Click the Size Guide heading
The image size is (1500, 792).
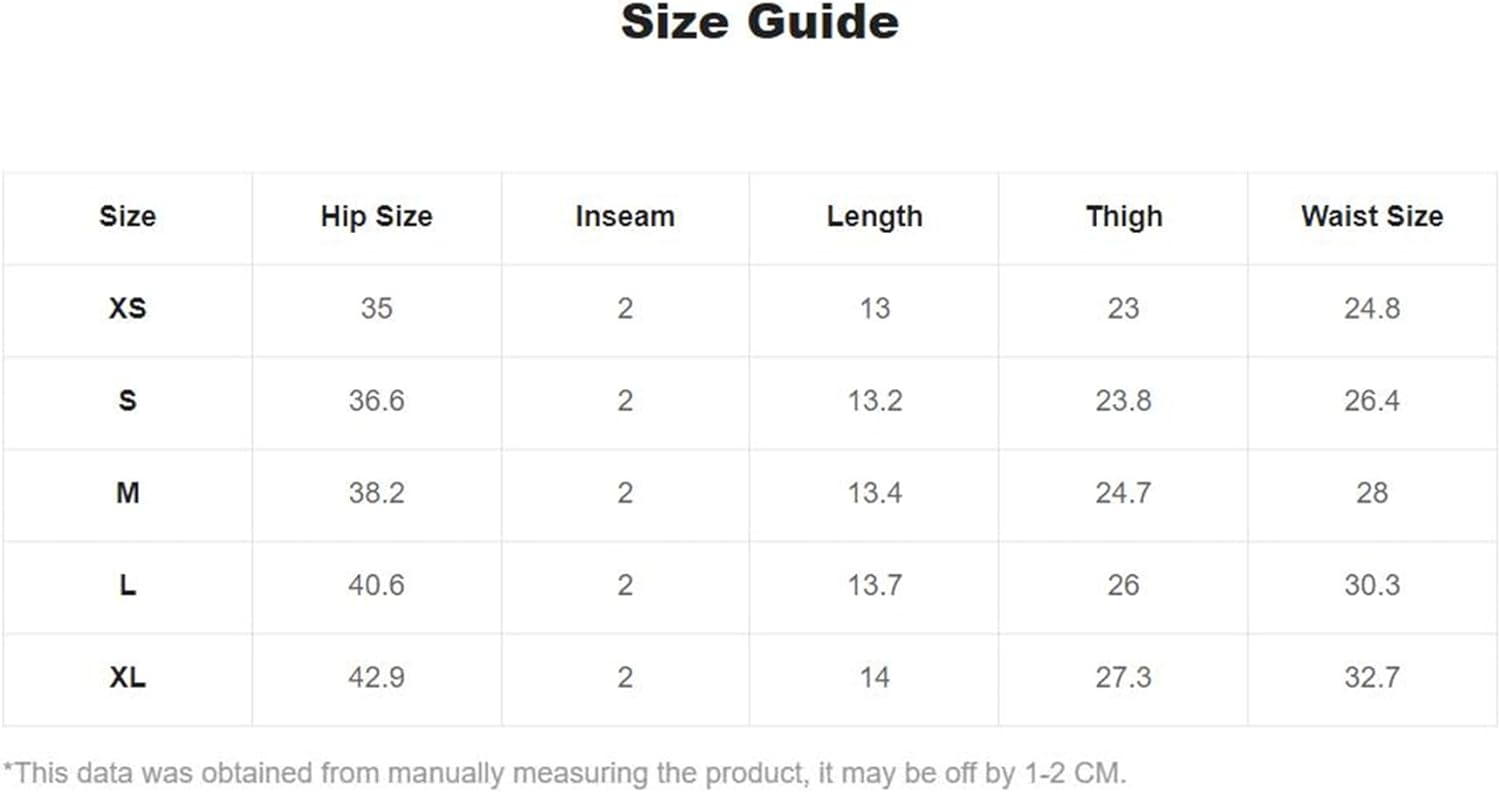(x=759, y=22)
